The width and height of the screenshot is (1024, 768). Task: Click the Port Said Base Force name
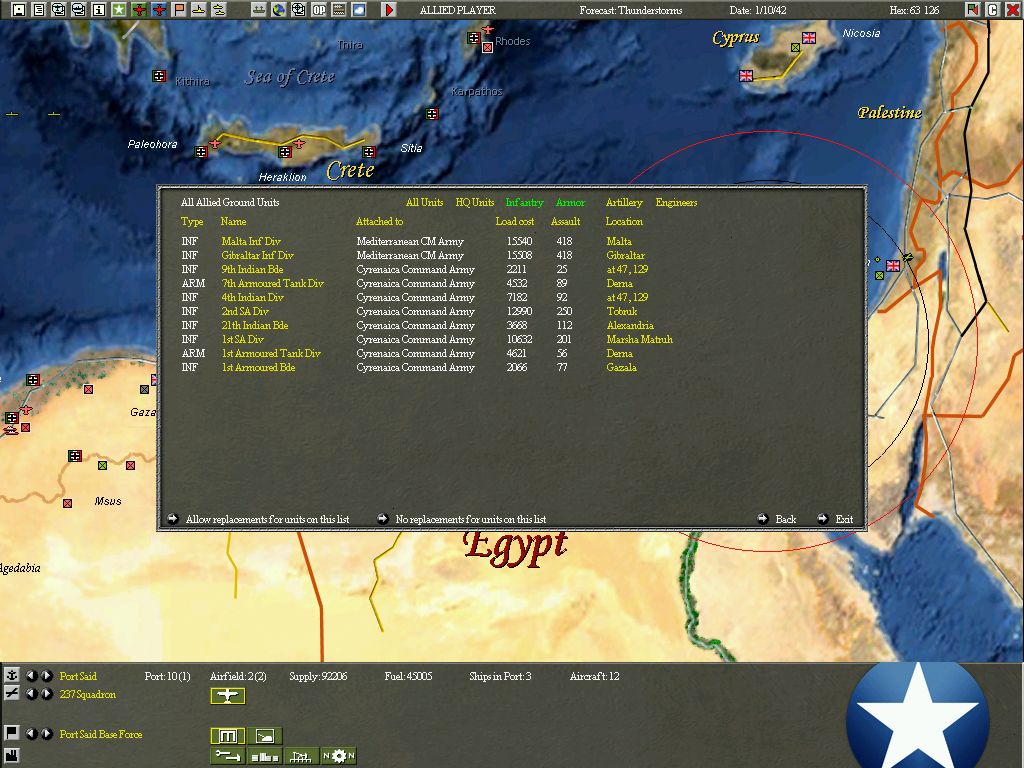101,734
